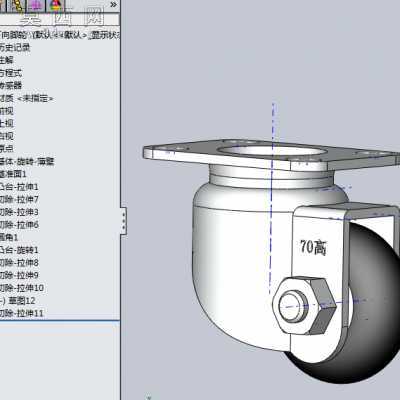
Task: Click the feature tree filter field
Action: (x=59, y=19)
